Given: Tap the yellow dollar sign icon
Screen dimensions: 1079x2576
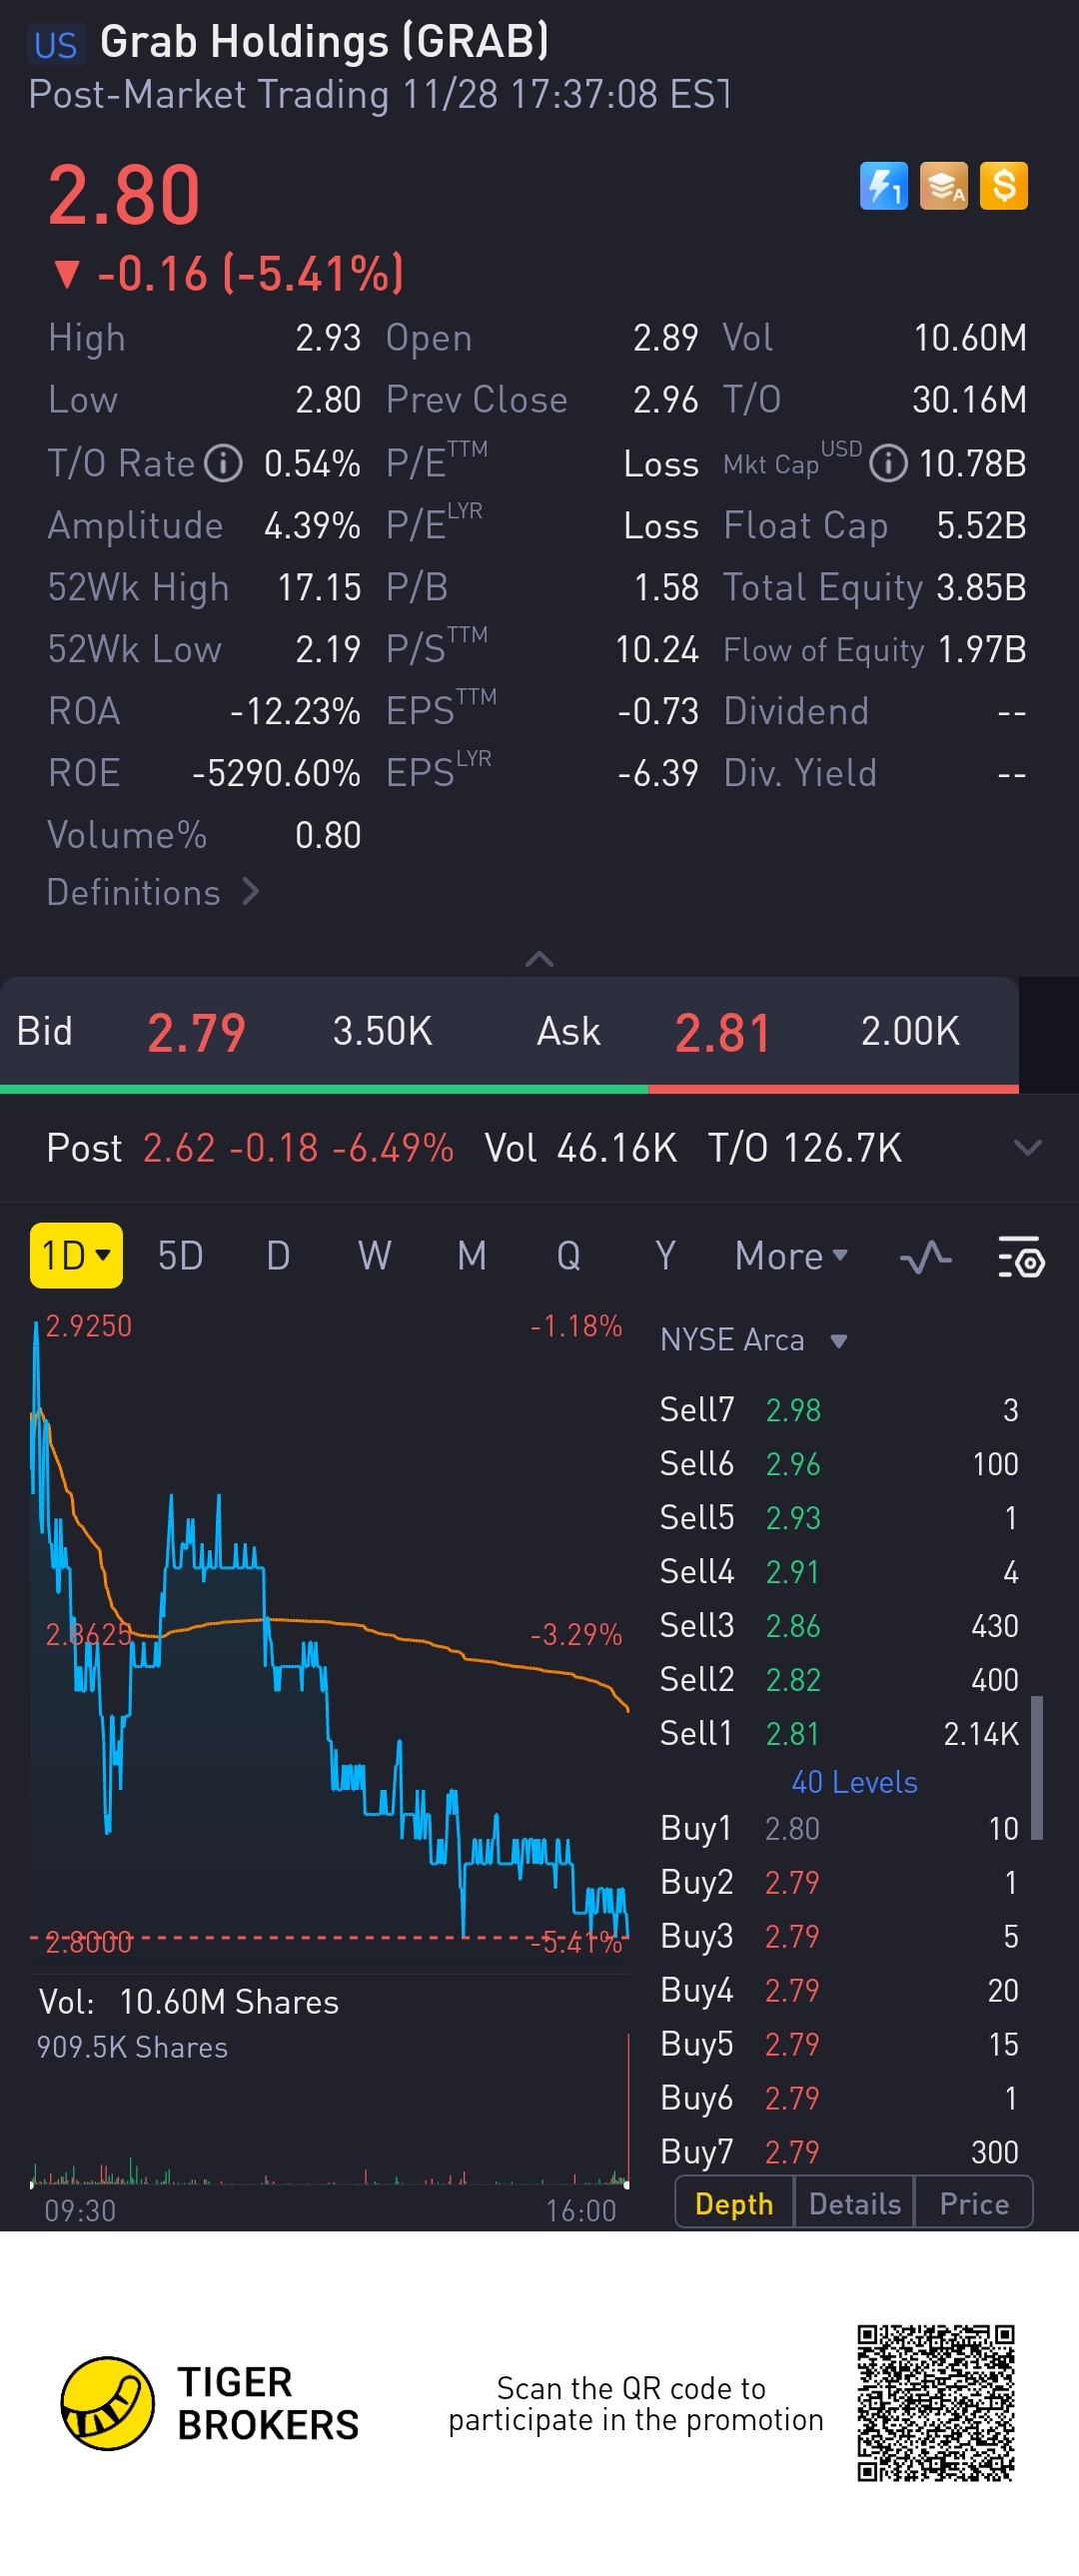Looking at the screenshot, I should (x=1004, y=186).
